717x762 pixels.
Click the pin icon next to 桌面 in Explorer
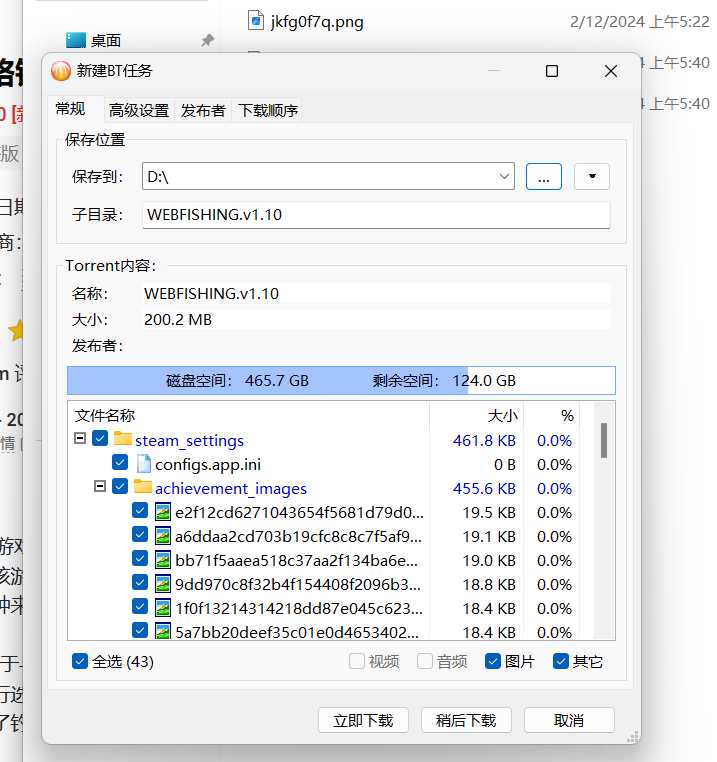point(208,40)
